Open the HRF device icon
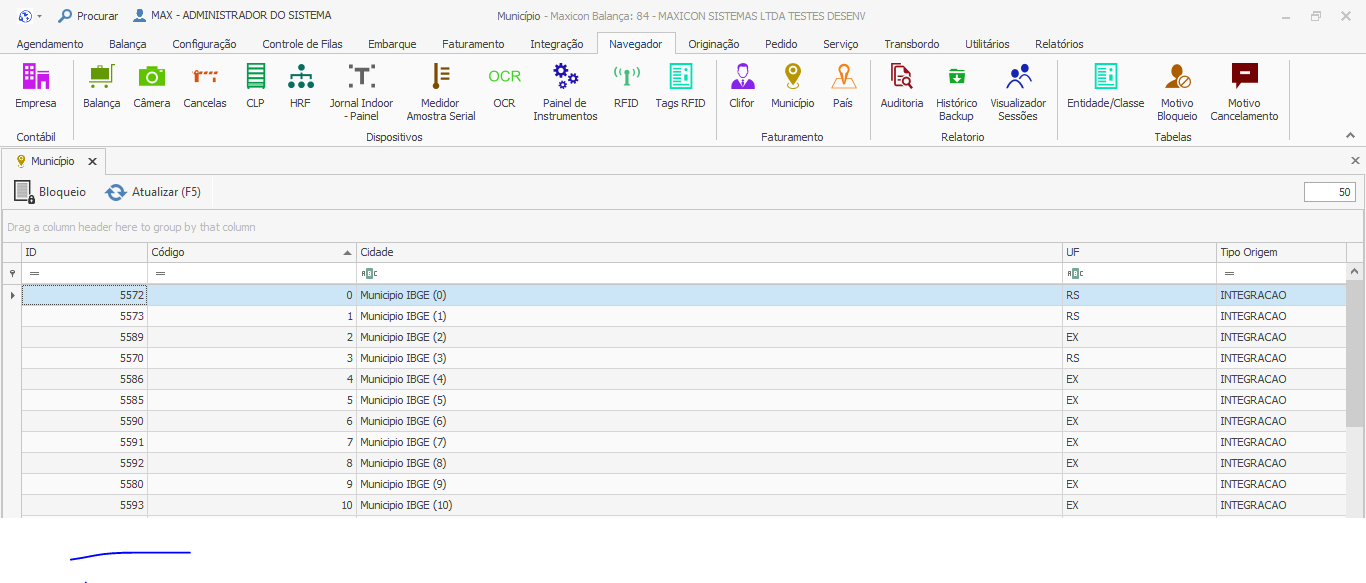Viewport: 1366px width, 583px height. 300,86
